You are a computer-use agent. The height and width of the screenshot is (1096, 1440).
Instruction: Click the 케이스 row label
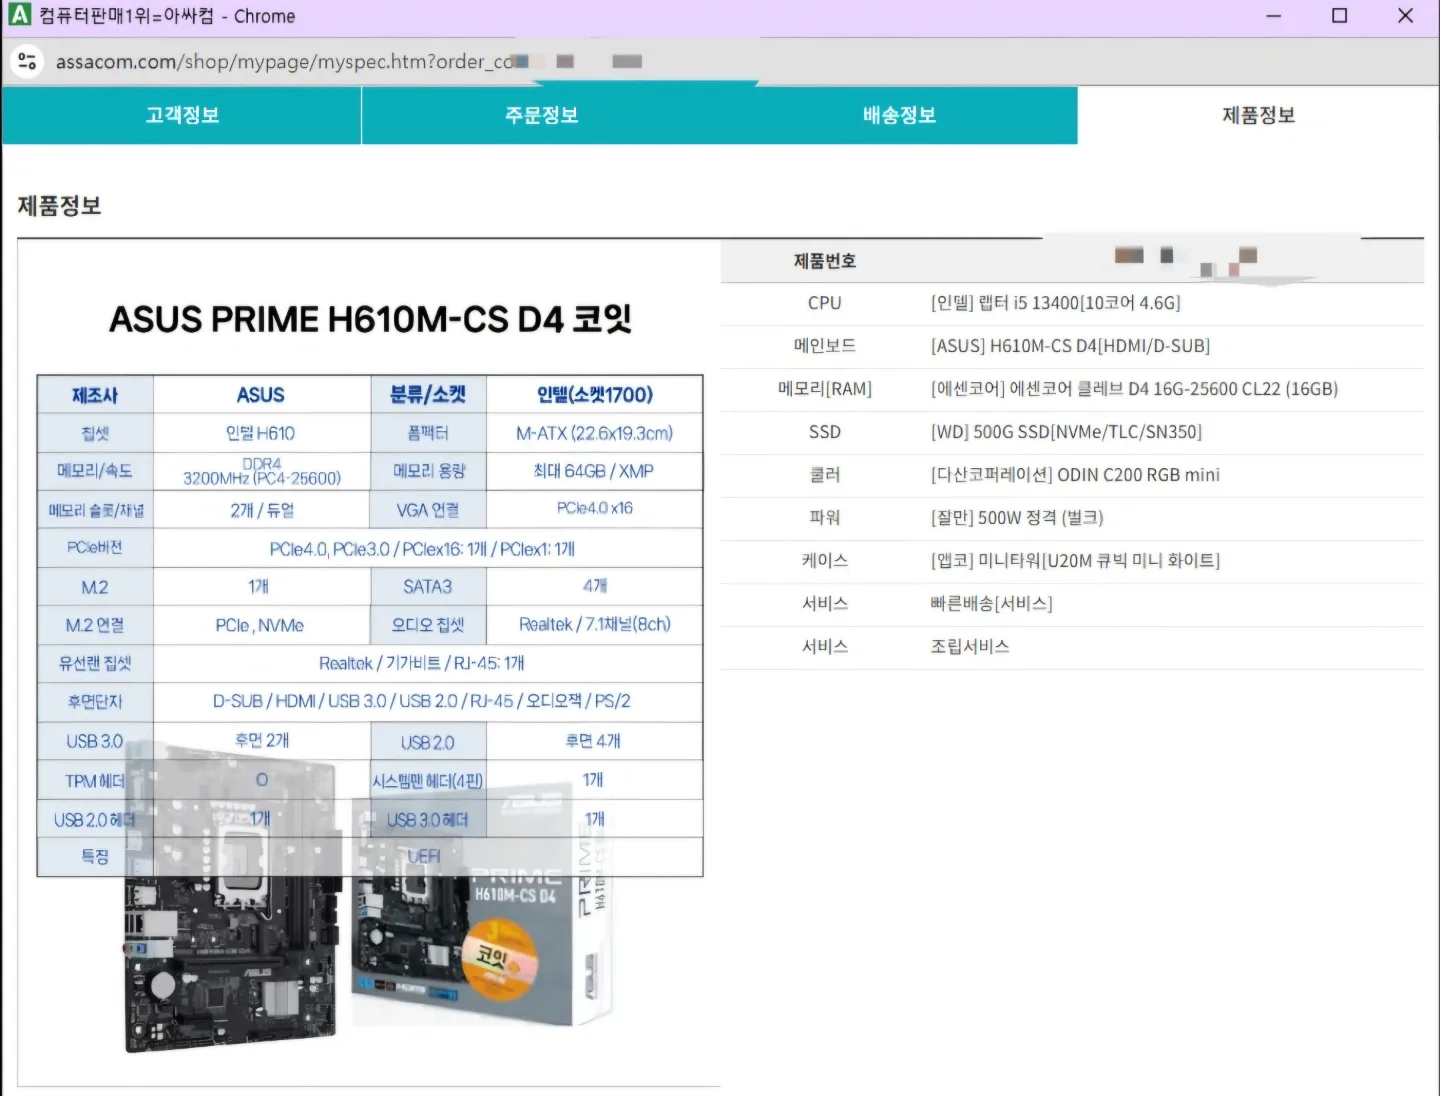pyautogui.click(x=825, y=561)
